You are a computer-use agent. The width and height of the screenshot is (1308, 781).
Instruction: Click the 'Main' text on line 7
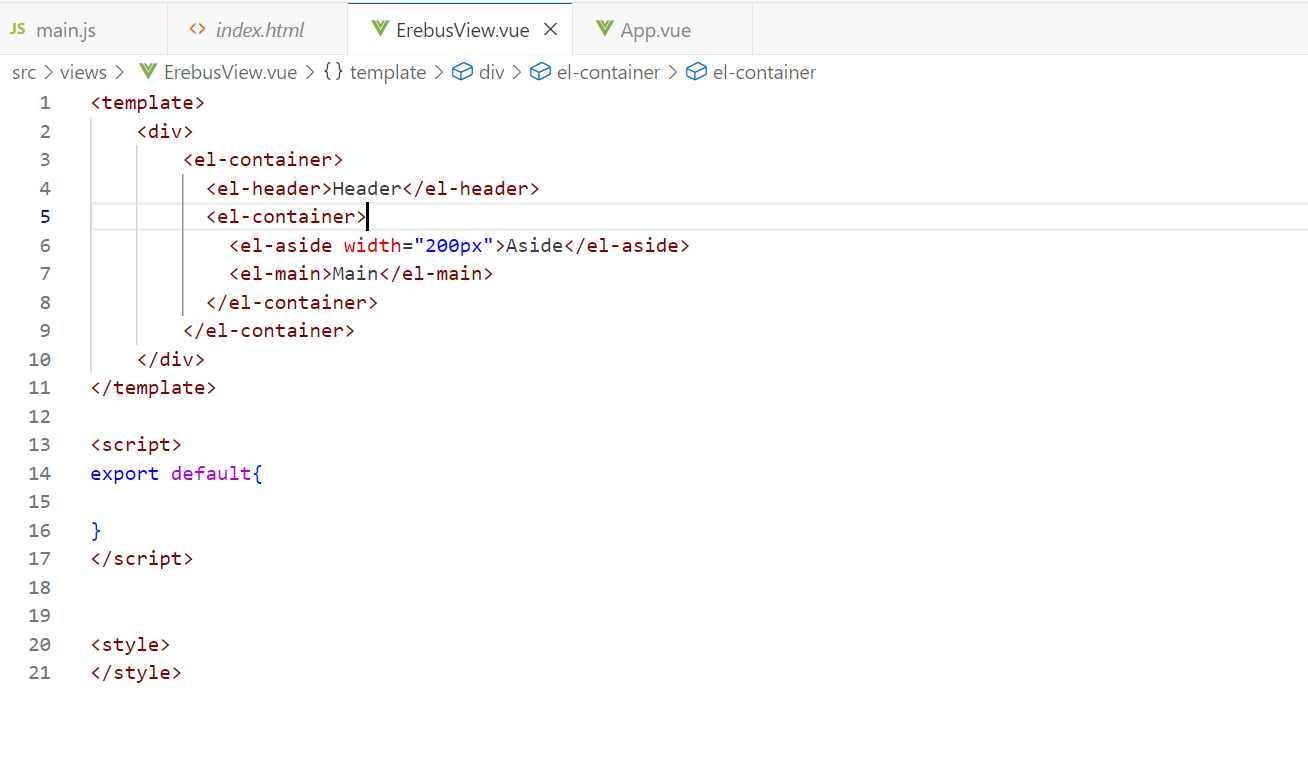pyautogui.click(x=355, y=274)
